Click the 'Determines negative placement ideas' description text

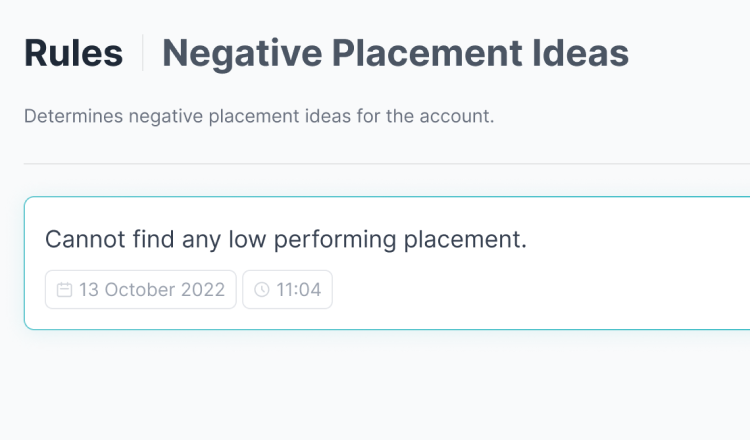click(259, 116)
